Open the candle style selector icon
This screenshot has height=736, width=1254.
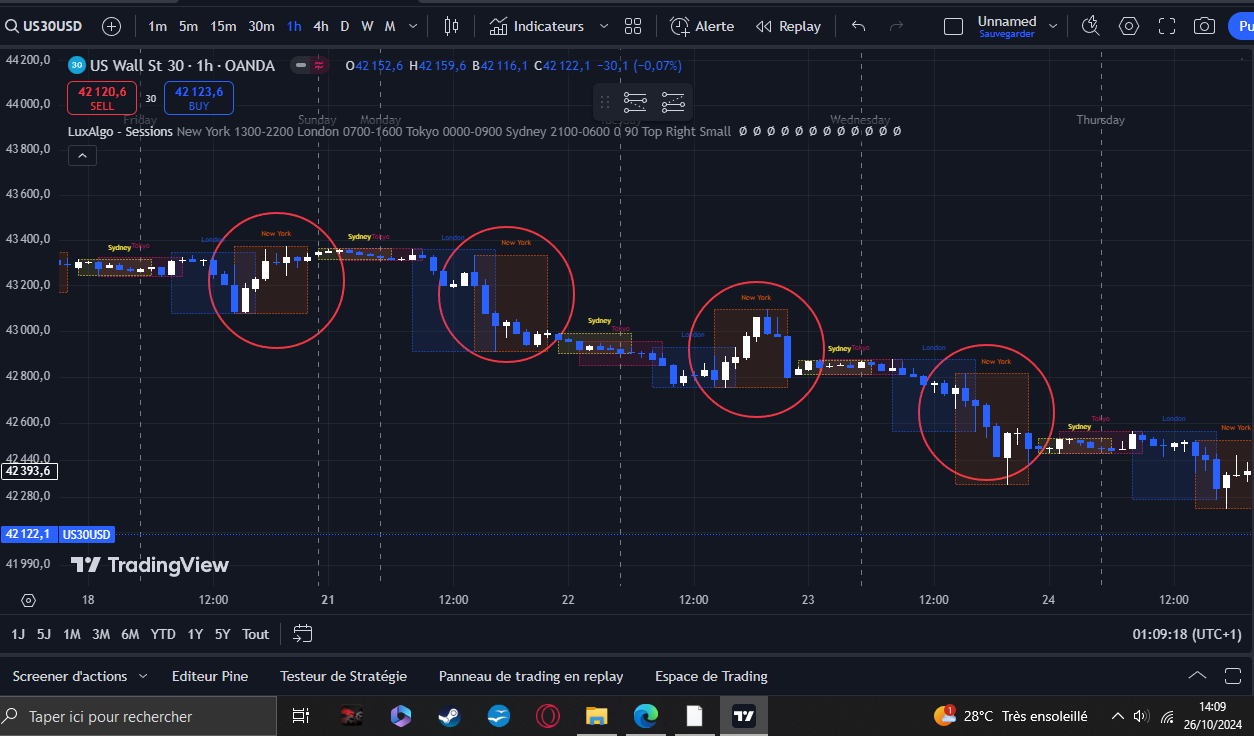coord(451,26)
